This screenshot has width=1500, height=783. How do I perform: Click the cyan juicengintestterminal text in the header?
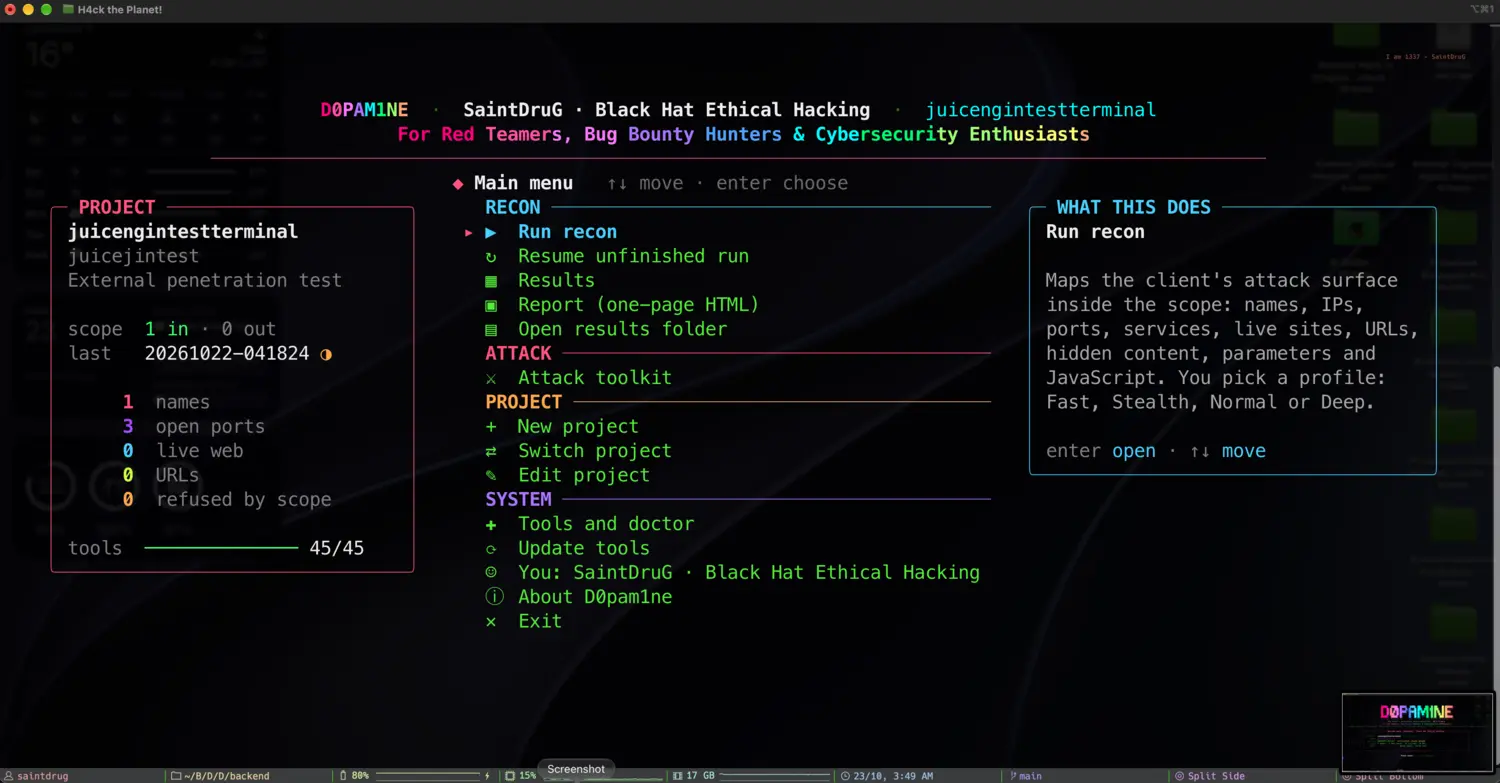point(1041,110)
